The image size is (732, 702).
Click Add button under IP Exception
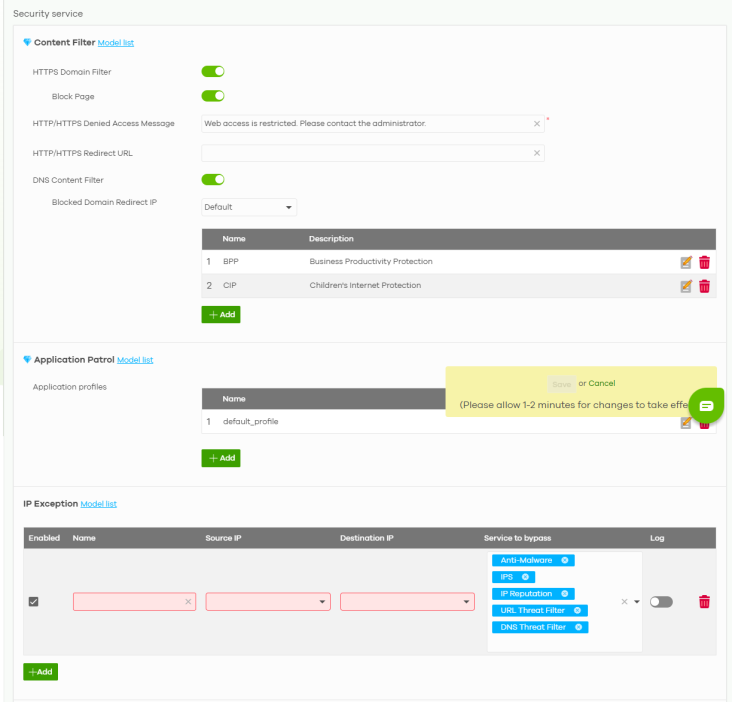click(41, 672)
